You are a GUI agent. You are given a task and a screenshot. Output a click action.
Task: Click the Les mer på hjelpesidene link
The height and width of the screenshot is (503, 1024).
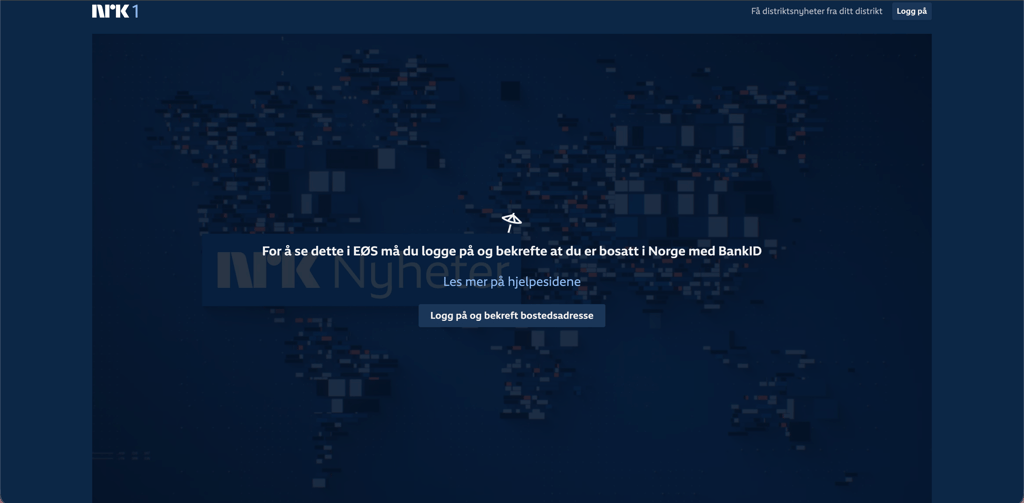512,282
